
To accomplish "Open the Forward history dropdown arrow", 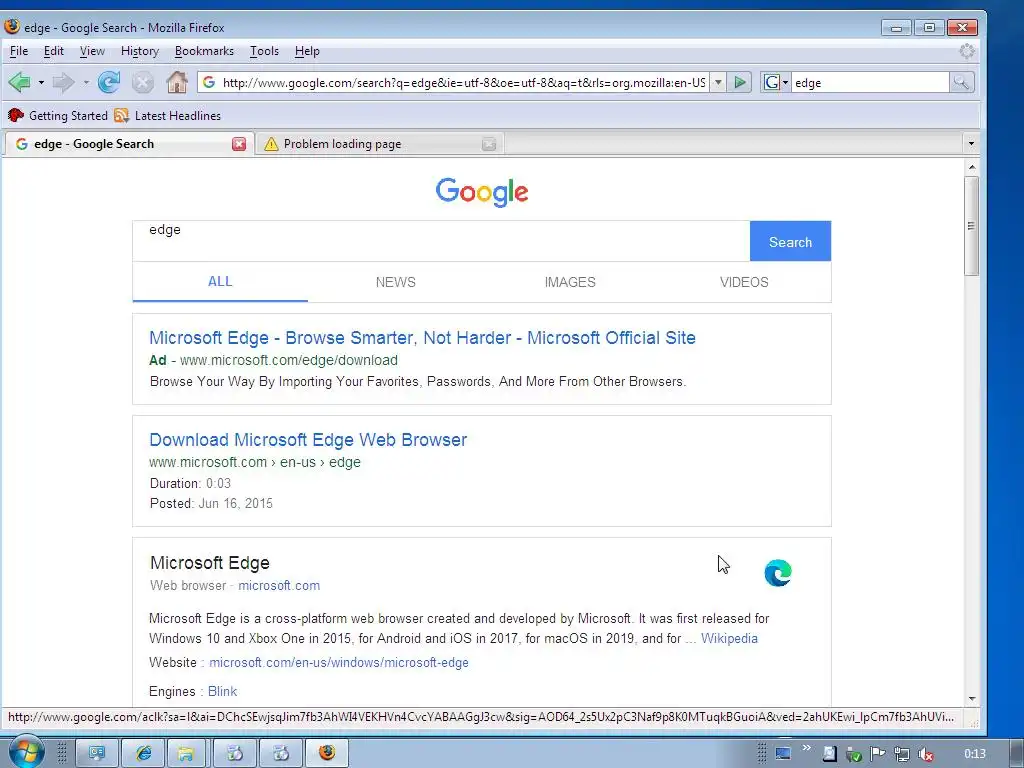I will 86,83.
